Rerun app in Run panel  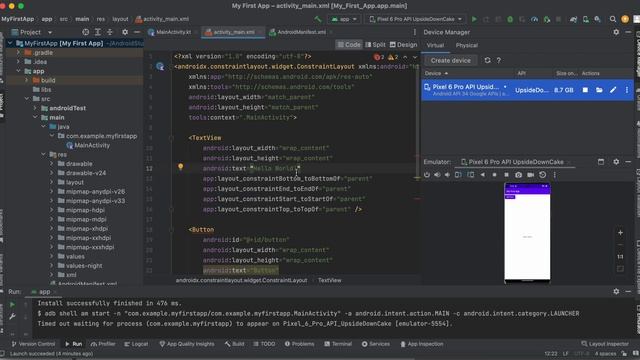tap(12, 304)
